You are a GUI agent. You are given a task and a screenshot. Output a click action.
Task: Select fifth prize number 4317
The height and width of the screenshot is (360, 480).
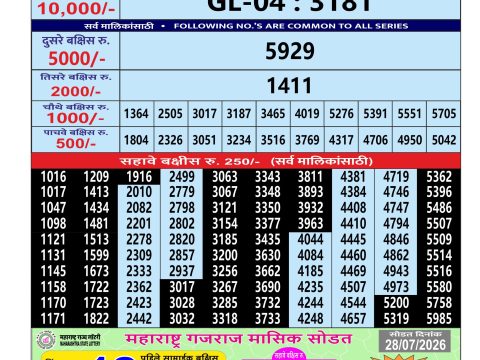coord(341,140)
